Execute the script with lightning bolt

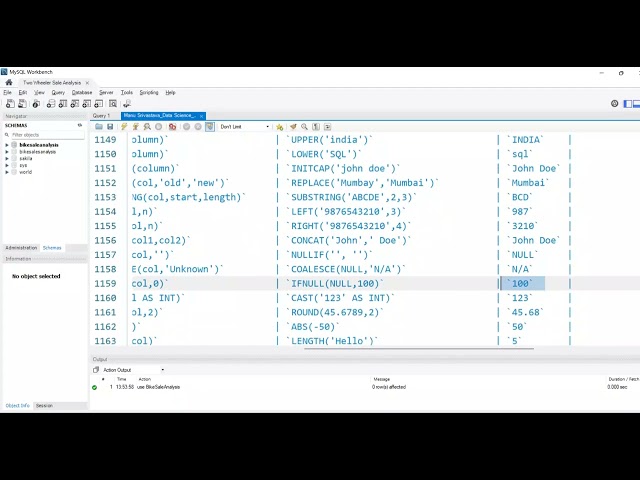pyautogui.click(x=124, y=127)
